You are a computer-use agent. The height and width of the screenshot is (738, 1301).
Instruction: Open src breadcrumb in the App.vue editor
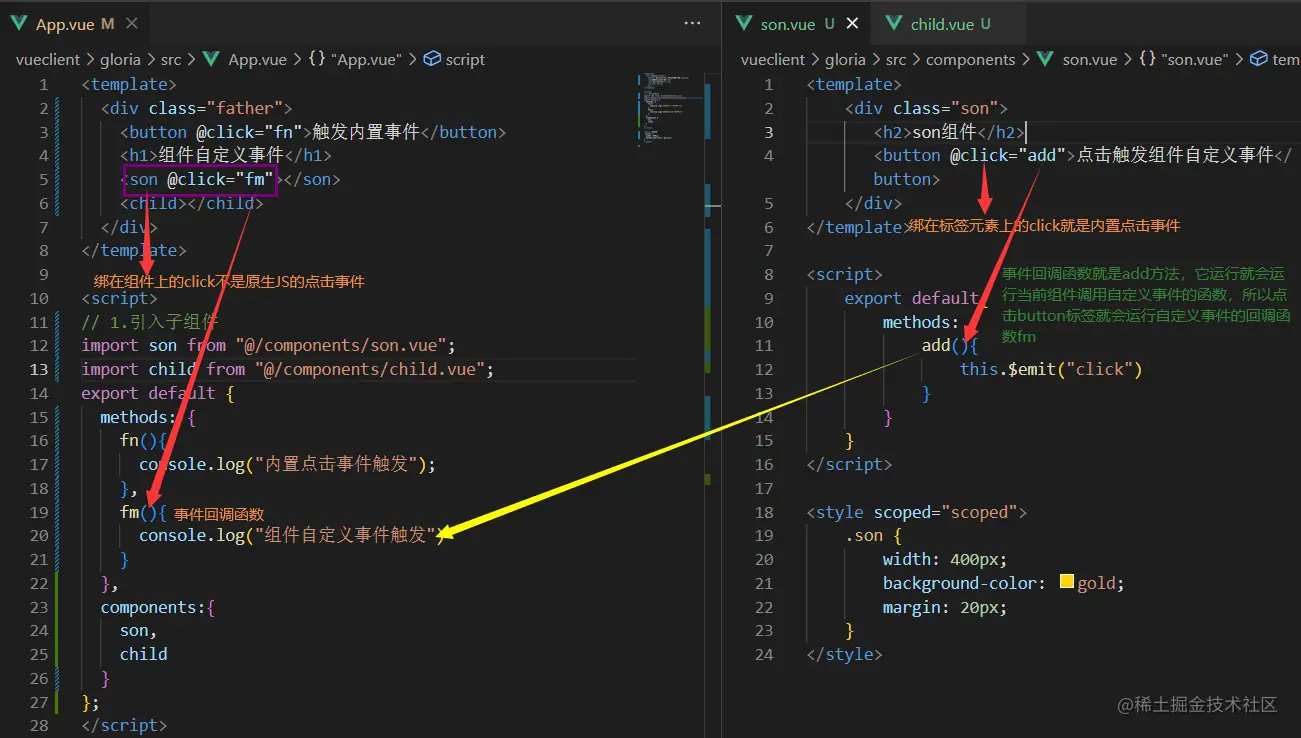[171, 60]
